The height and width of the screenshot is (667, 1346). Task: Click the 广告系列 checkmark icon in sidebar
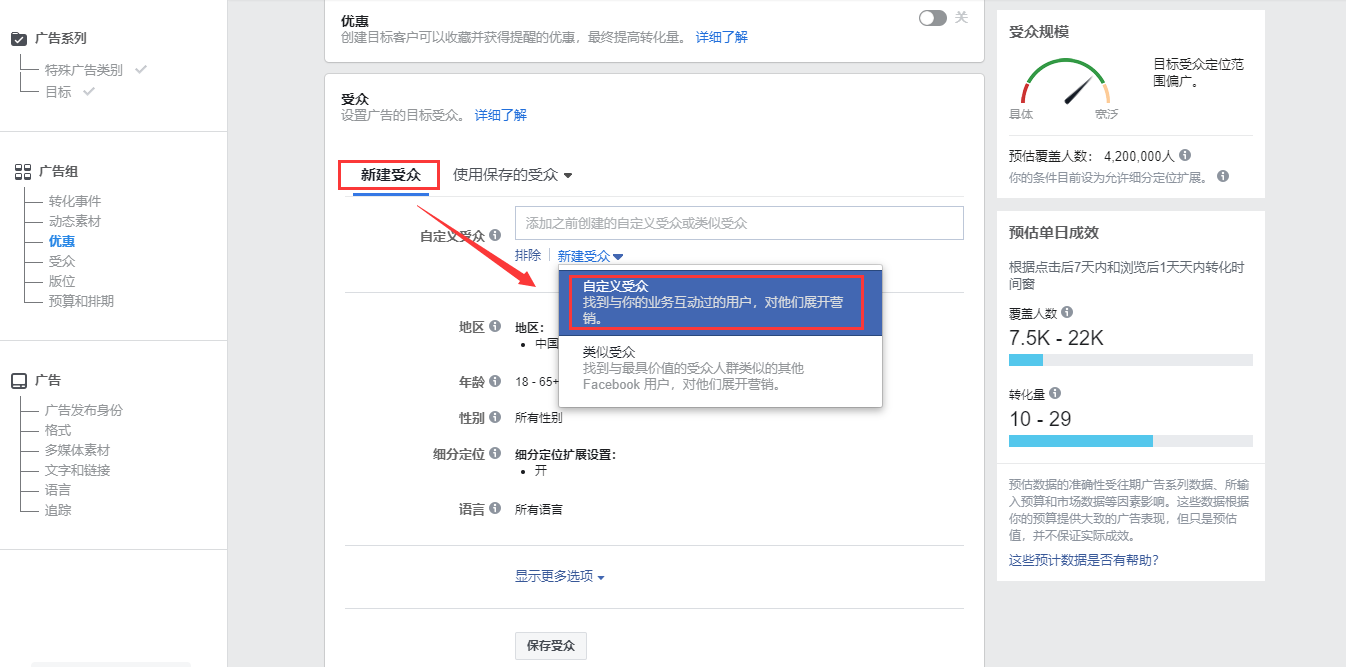click(x=19, y=39)
